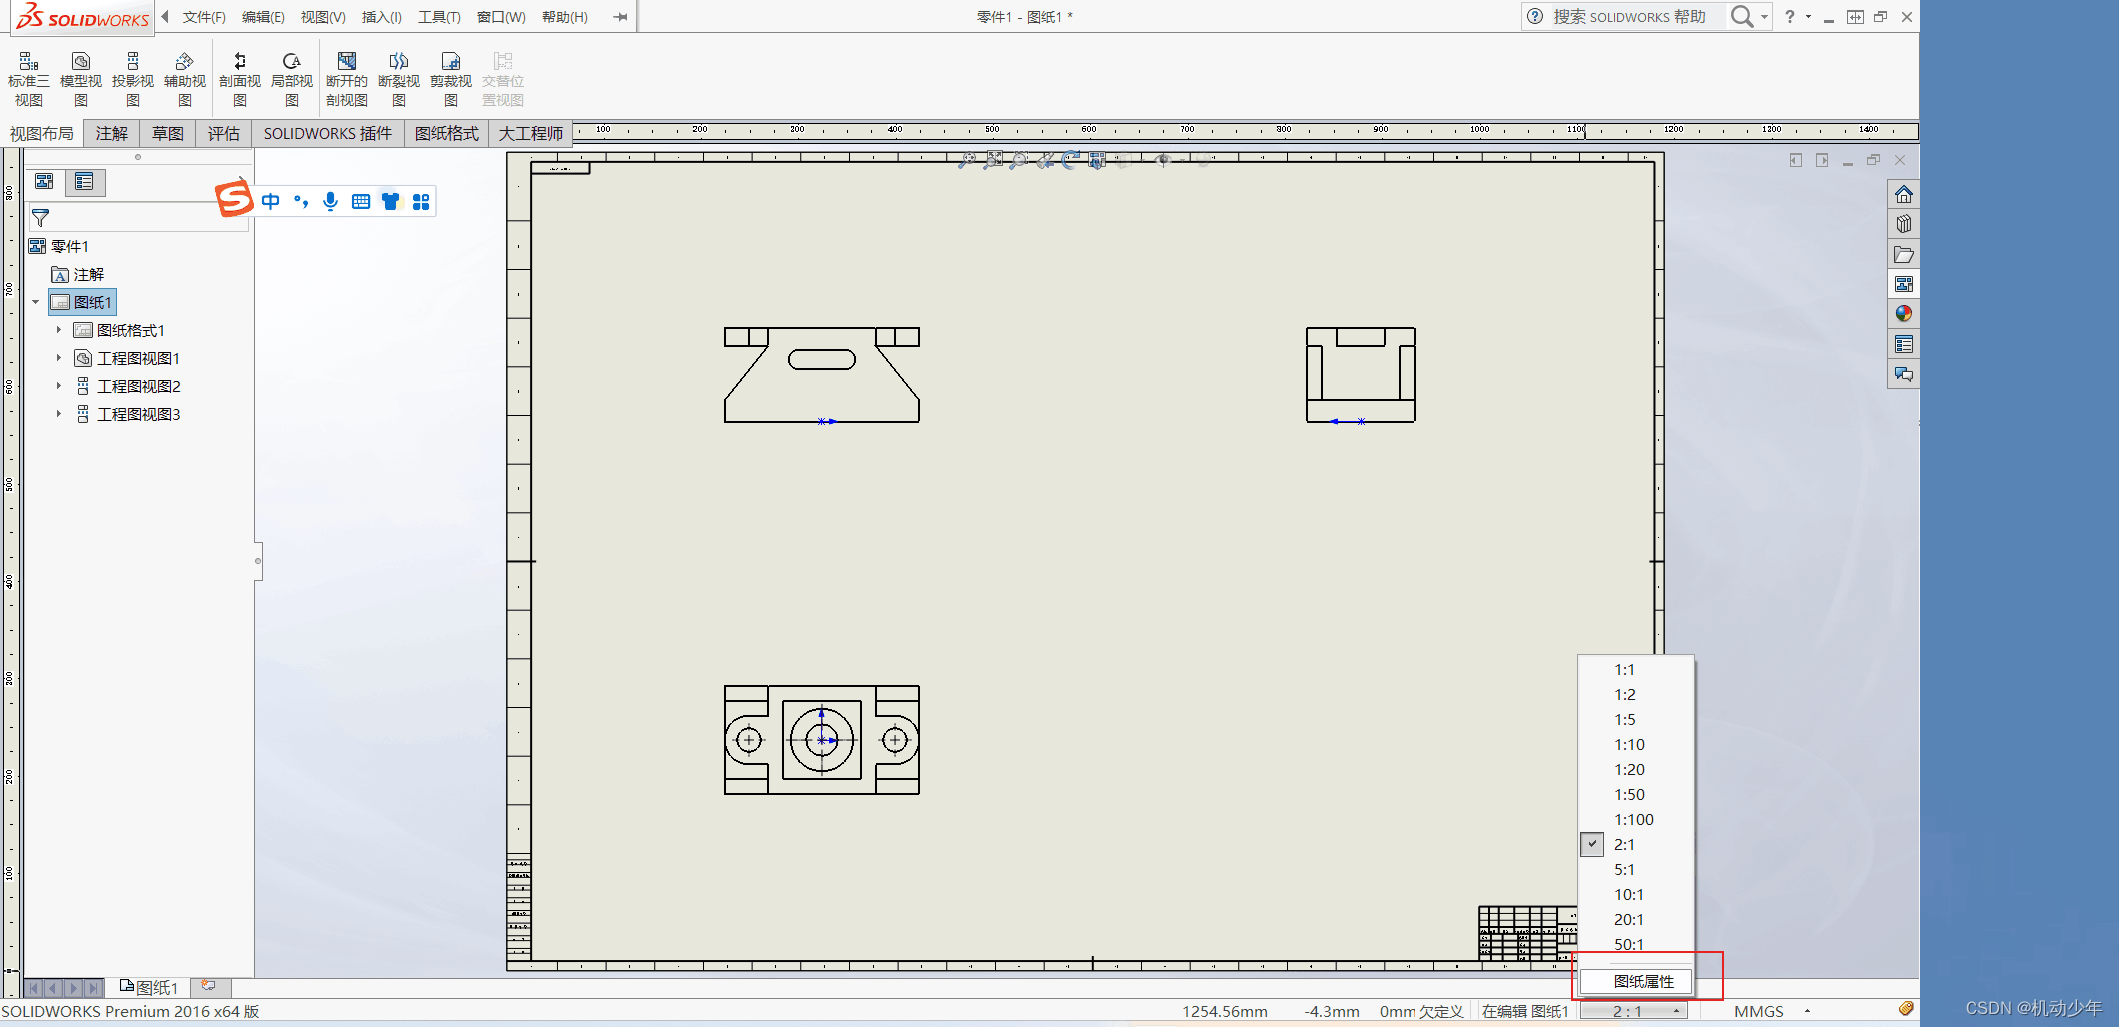This screenshot has width=2119, height=1027.
Task: Switch to the 图纸格式 ribbon tab
Action: 447,133
